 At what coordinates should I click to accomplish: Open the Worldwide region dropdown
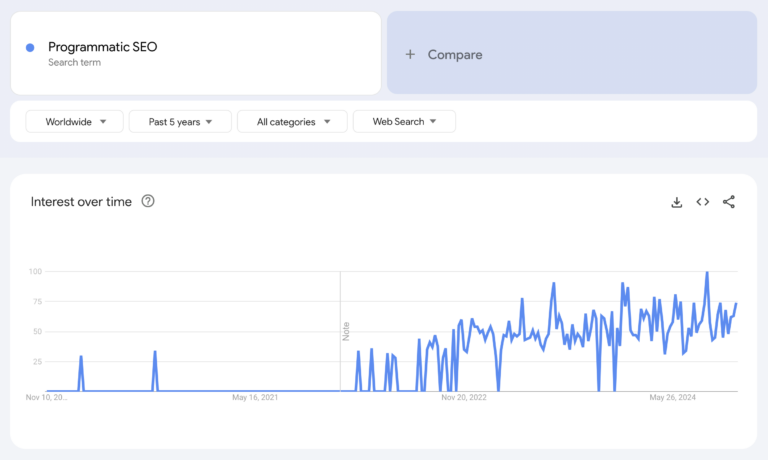pyautogui.click(x=76, y=122)
